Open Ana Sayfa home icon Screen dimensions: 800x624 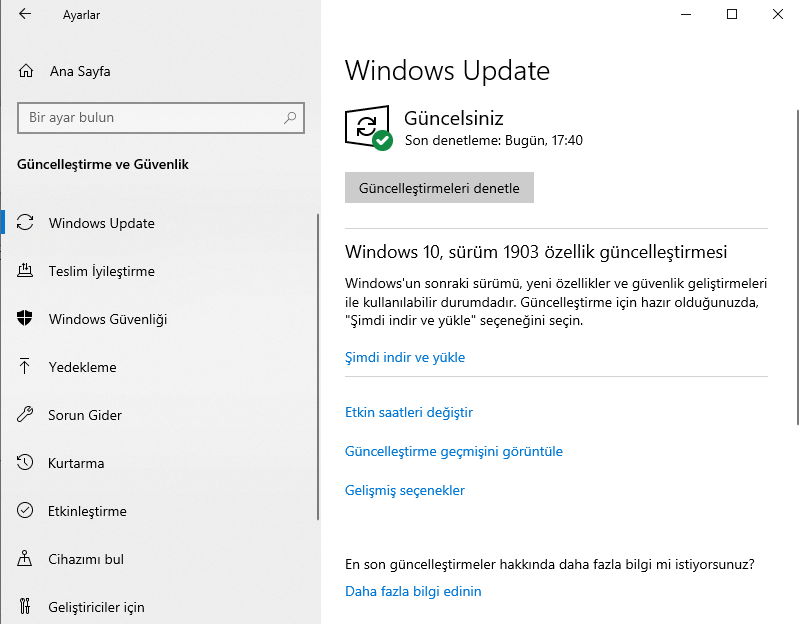[26, 71]
